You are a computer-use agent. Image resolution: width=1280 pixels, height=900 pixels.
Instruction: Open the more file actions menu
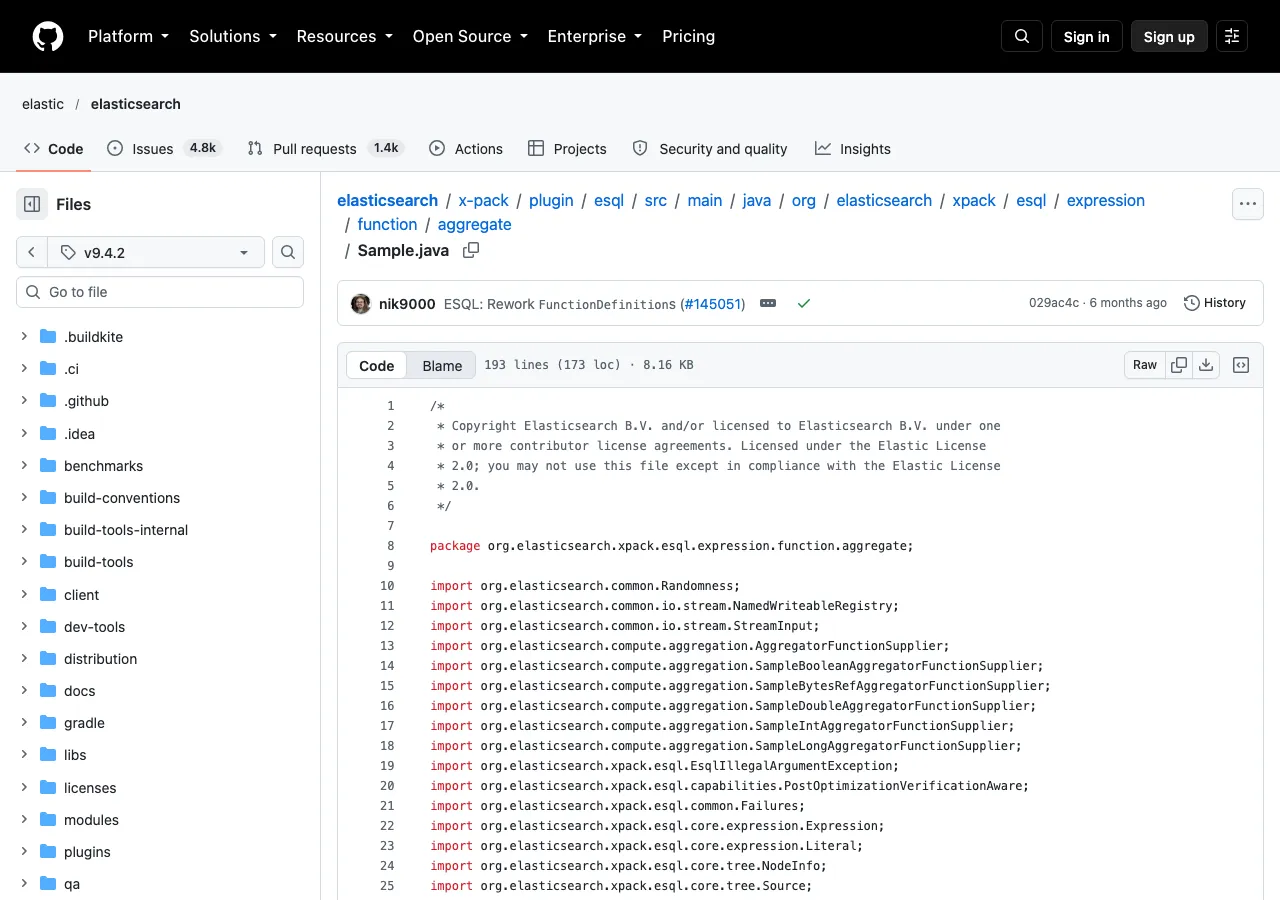[1247, 204]
